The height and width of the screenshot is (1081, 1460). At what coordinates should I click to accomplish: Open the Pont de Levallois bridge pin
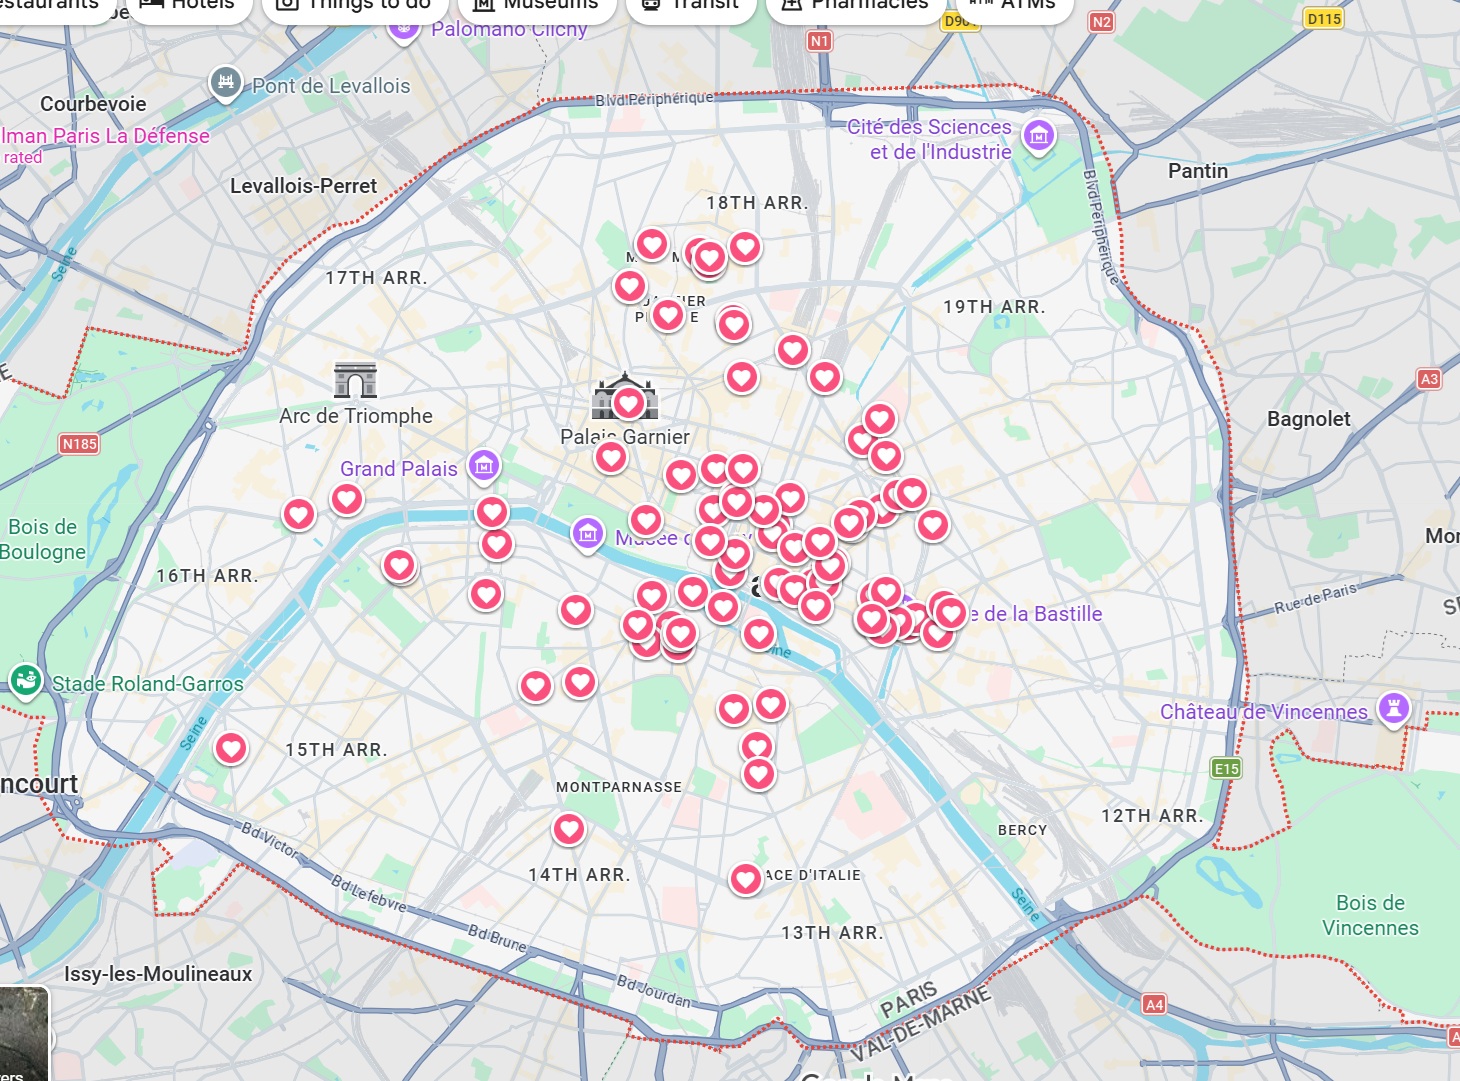coord(226,82)
